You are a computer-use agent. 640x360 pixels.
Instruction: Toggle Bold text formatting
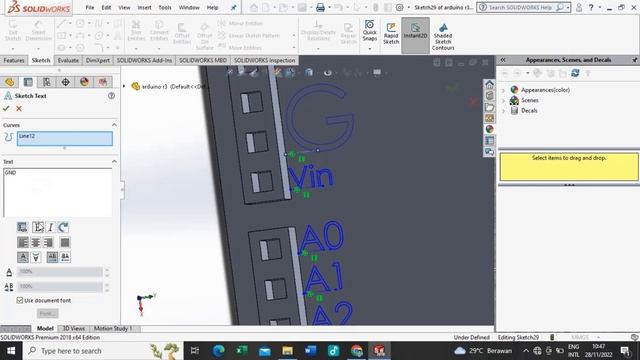point(38,227)
